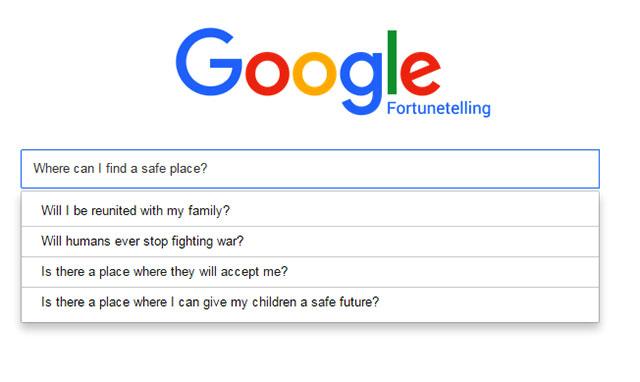The image size is (640, 382).
Task: Choose "Is there a place where they will accept me?"
Action: point(310,272)
